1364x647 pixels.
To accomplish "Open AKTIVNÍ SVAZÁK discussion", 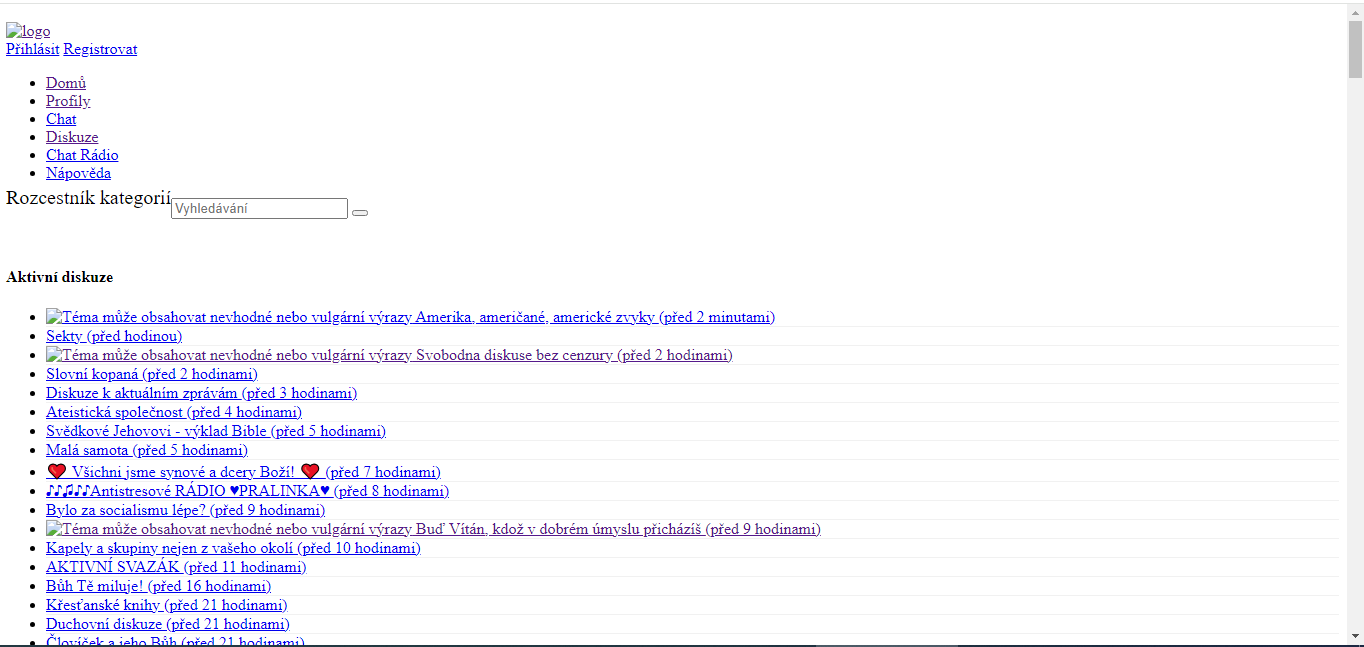I will (176, 567).
